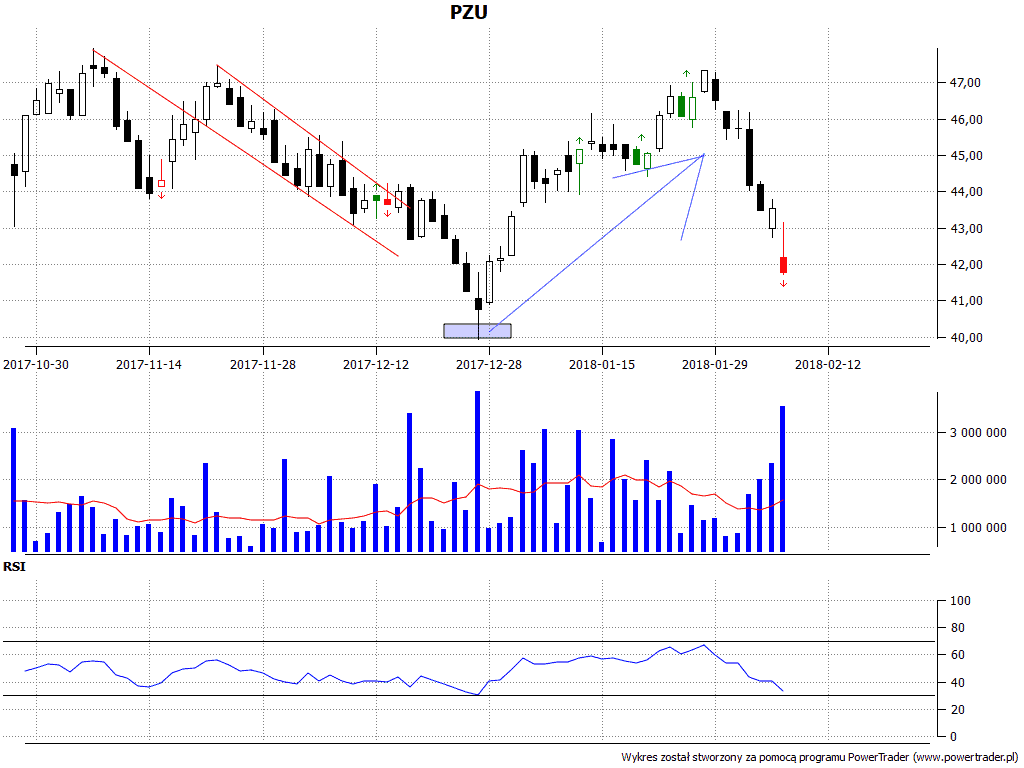This screenshot has height=768, width=1024.
Task: Select the 2017-11-14 date label
Action: click(x=149, y=364)
